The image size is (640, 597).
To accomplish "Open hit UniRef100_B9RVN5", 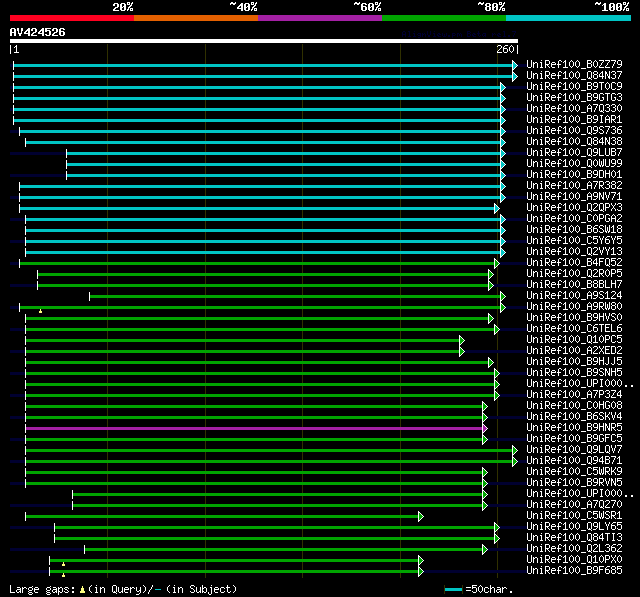I will (574, 483).
